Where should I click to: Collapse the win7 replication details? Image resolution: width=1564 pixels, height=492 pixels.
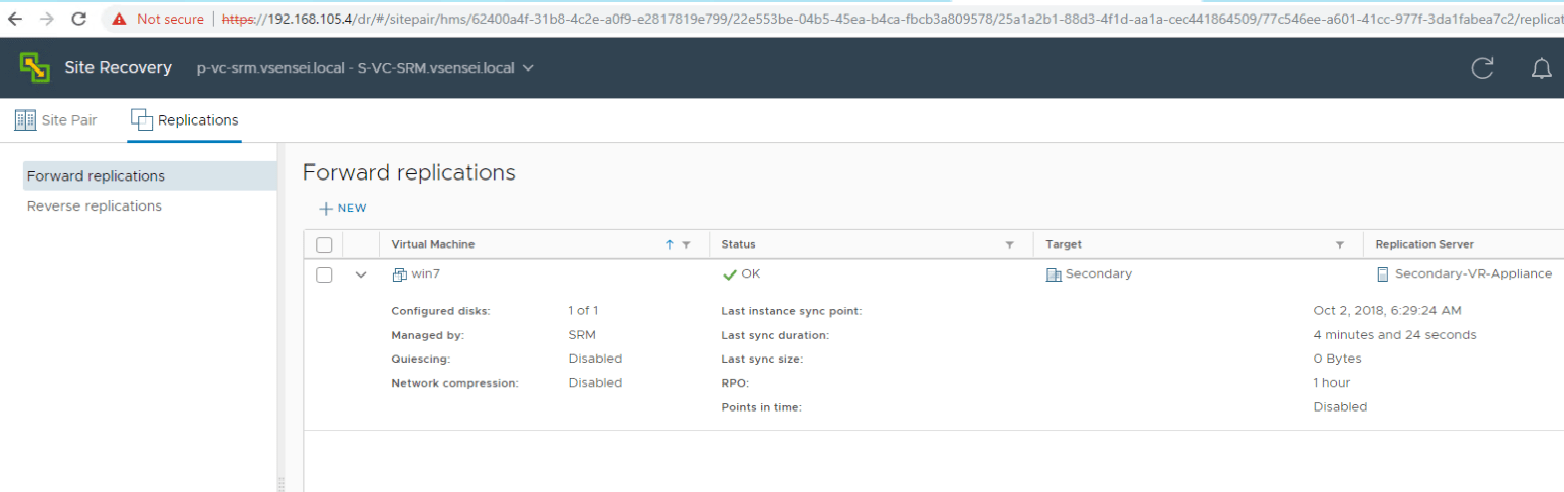361,275
